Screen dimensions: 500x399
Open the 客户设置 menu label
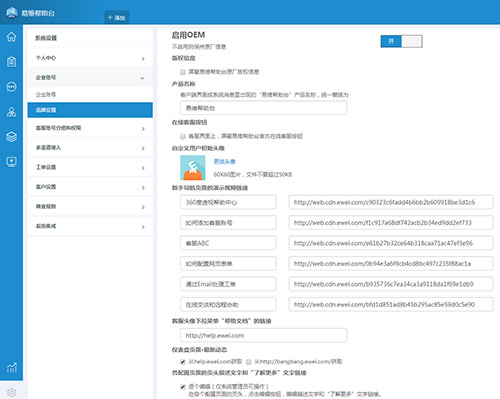46,187
